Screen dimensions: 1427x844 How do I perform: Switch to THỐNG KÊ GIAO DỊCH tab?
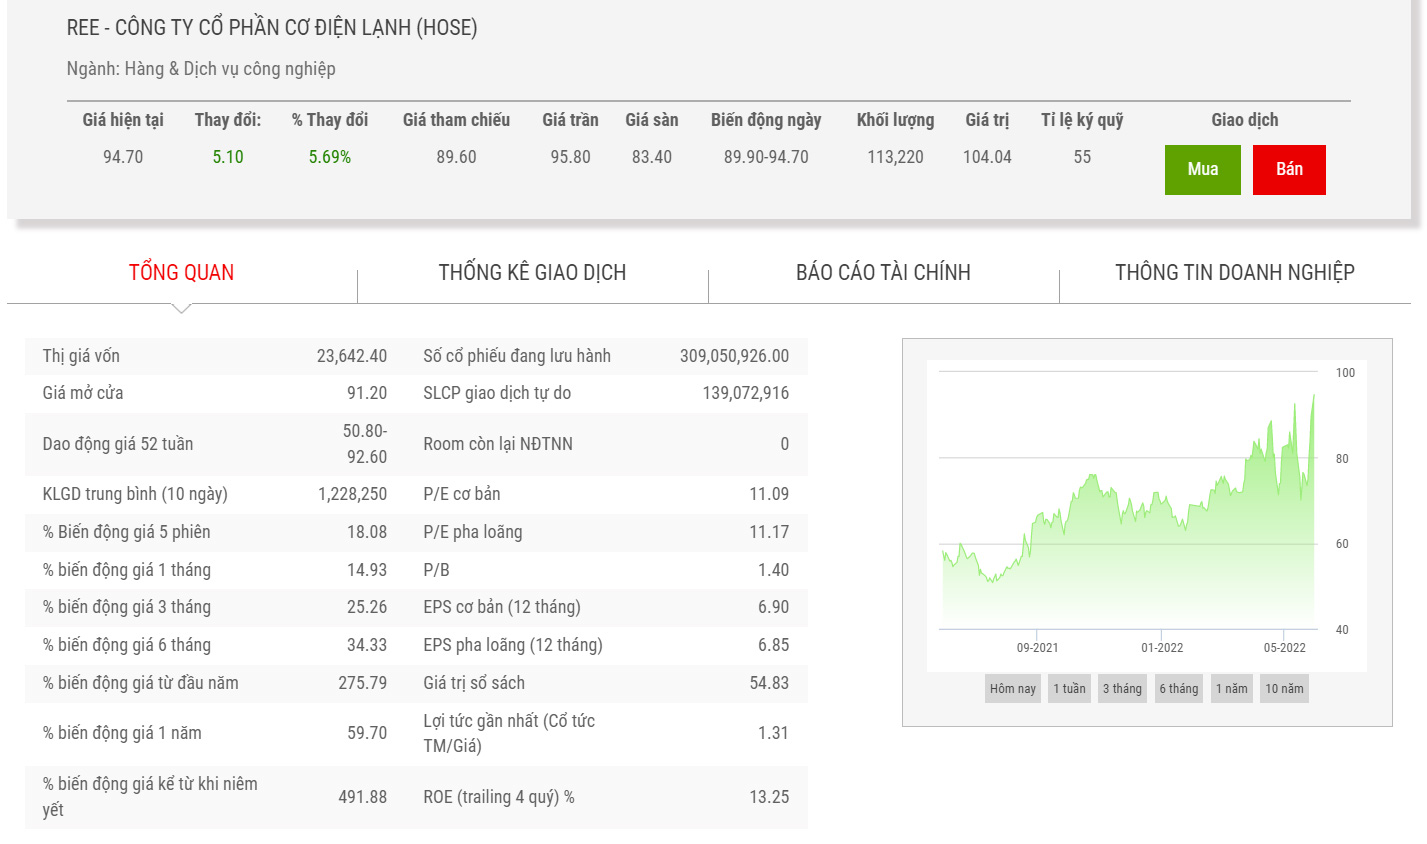click(x=532, y=273)
